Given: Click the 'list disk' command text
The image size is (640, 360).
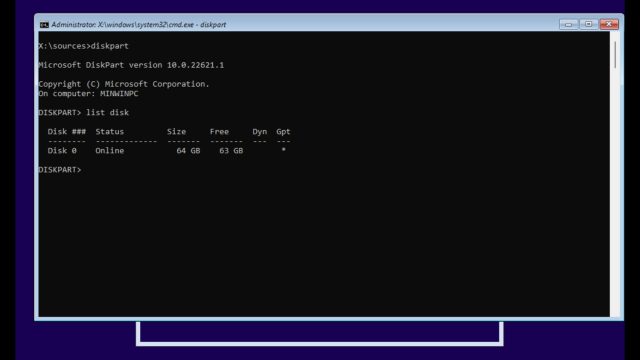Looking at the screenshot, I should pos(107,113).
